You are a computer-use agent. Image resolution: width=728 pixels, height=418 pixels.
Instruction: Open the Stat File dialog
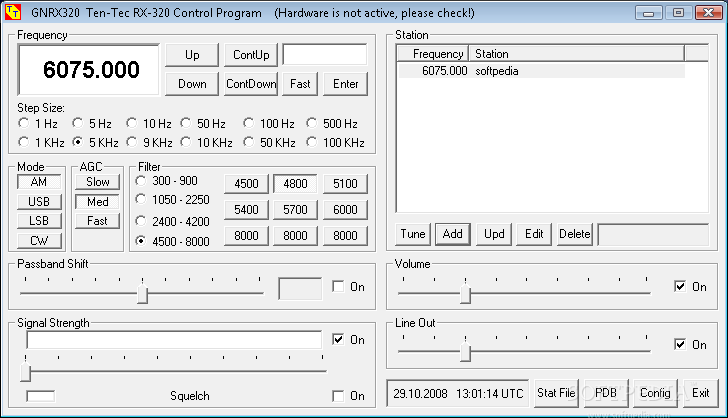[x=556, y=393]
